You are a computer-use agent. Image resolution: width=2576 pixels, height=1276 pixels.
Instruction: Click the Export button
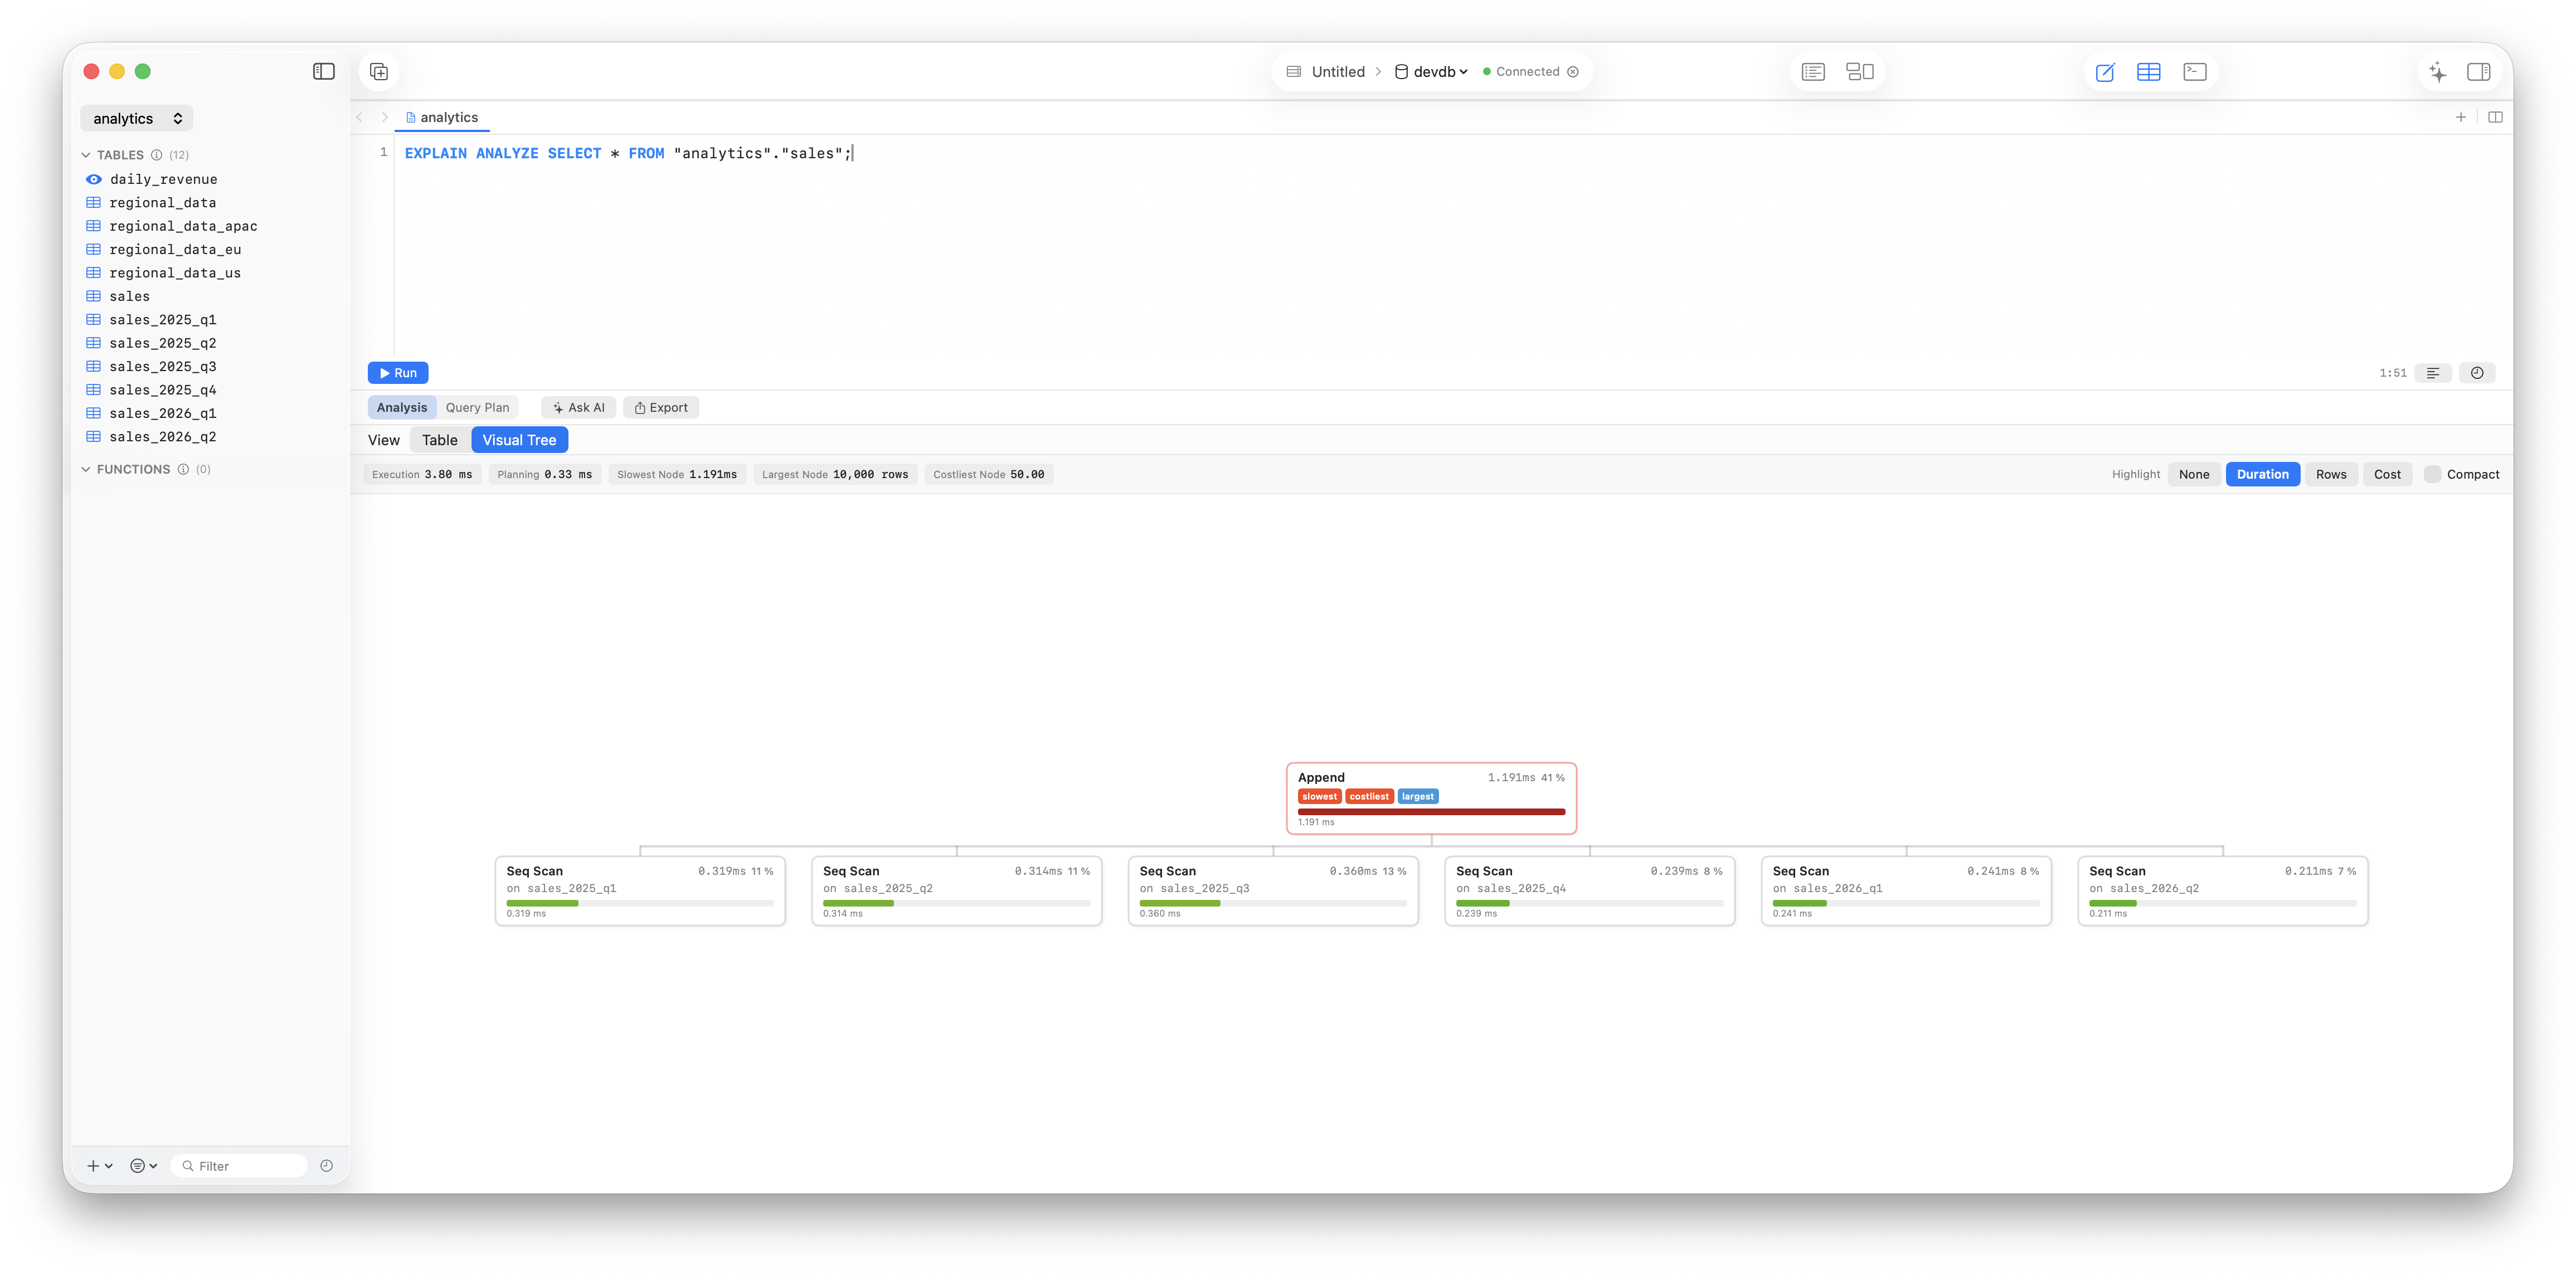click(661, 407)
